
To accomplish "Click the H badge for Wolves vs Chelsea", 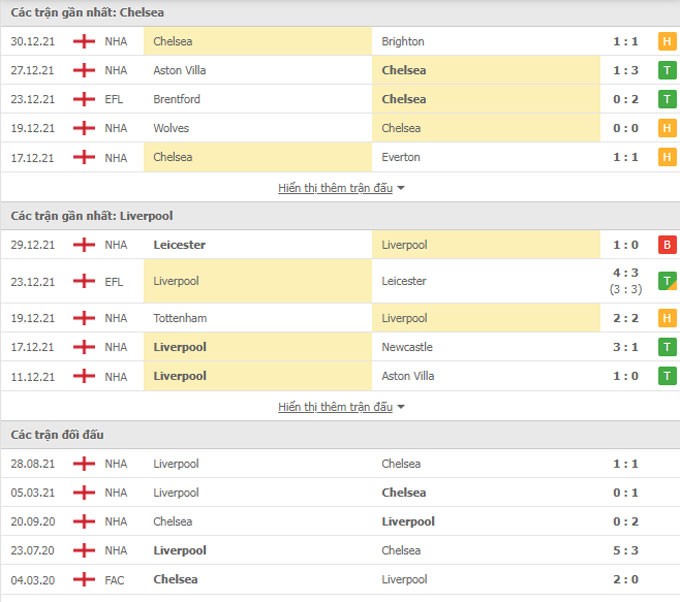I will (667, 128).
